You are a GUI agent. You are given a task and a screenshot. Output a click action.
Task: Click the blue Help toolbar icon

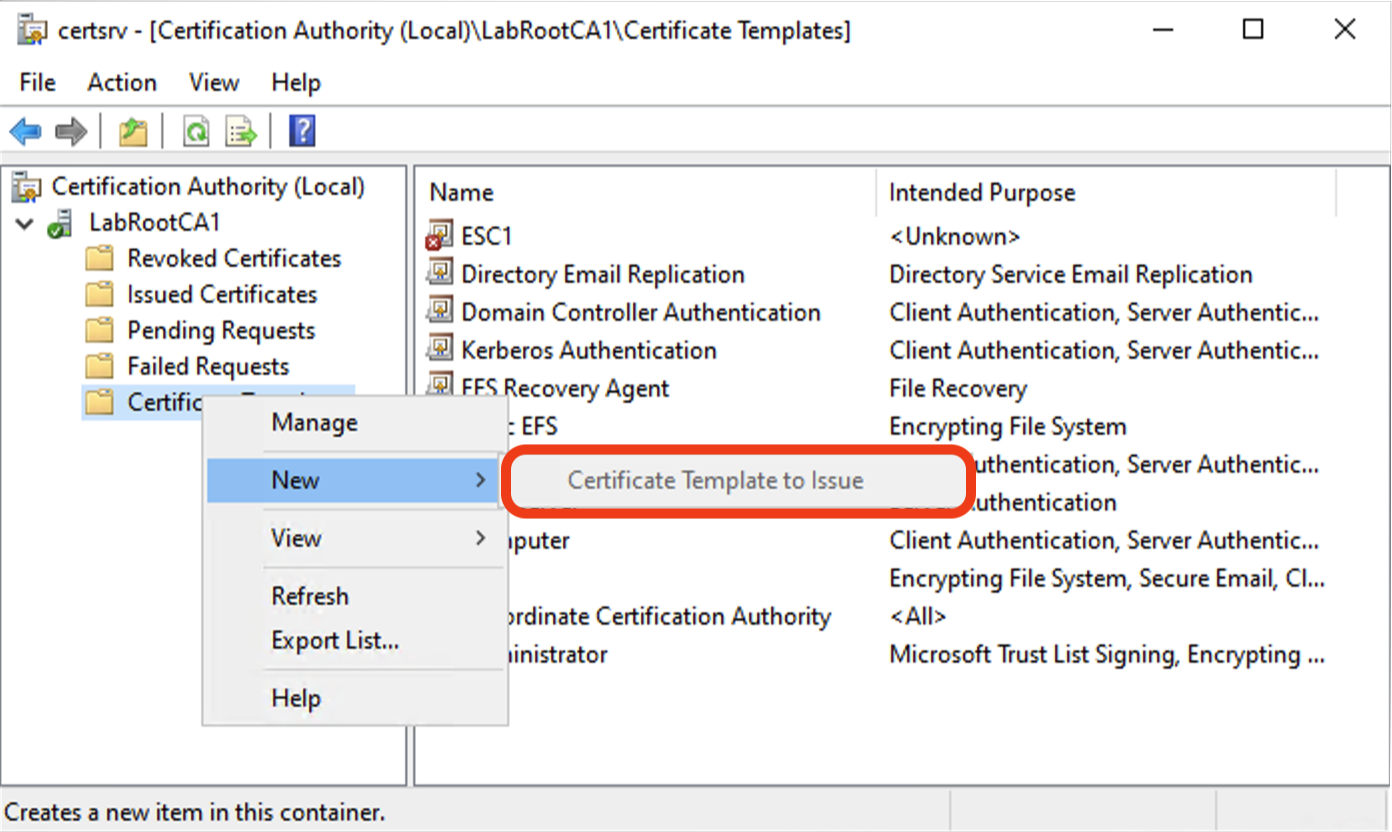302,131
